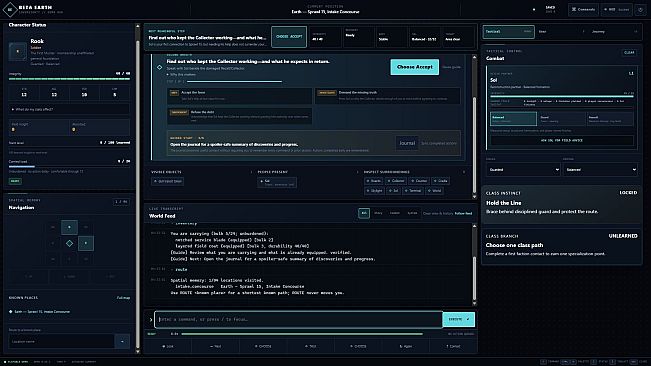Click Clear view & history link

pyautogui.click(x=438, y=213)
